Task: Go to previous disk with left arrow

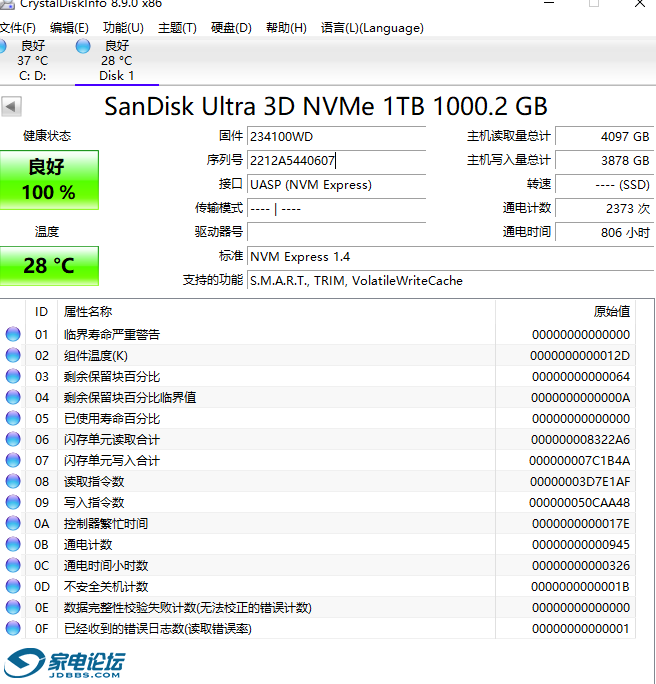Action: [11, 106]
